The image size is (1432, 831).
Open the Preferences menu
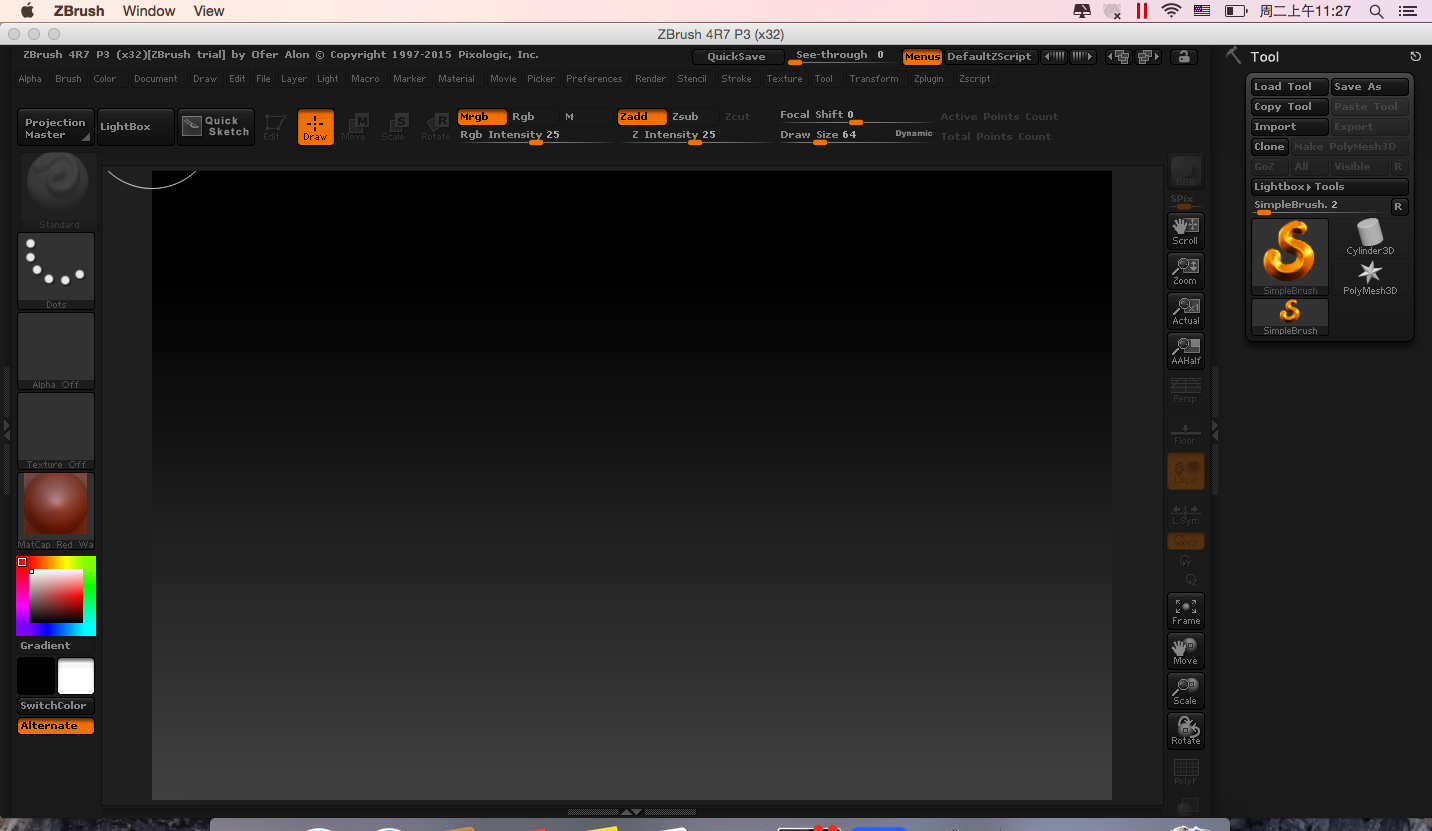point(594,79)
